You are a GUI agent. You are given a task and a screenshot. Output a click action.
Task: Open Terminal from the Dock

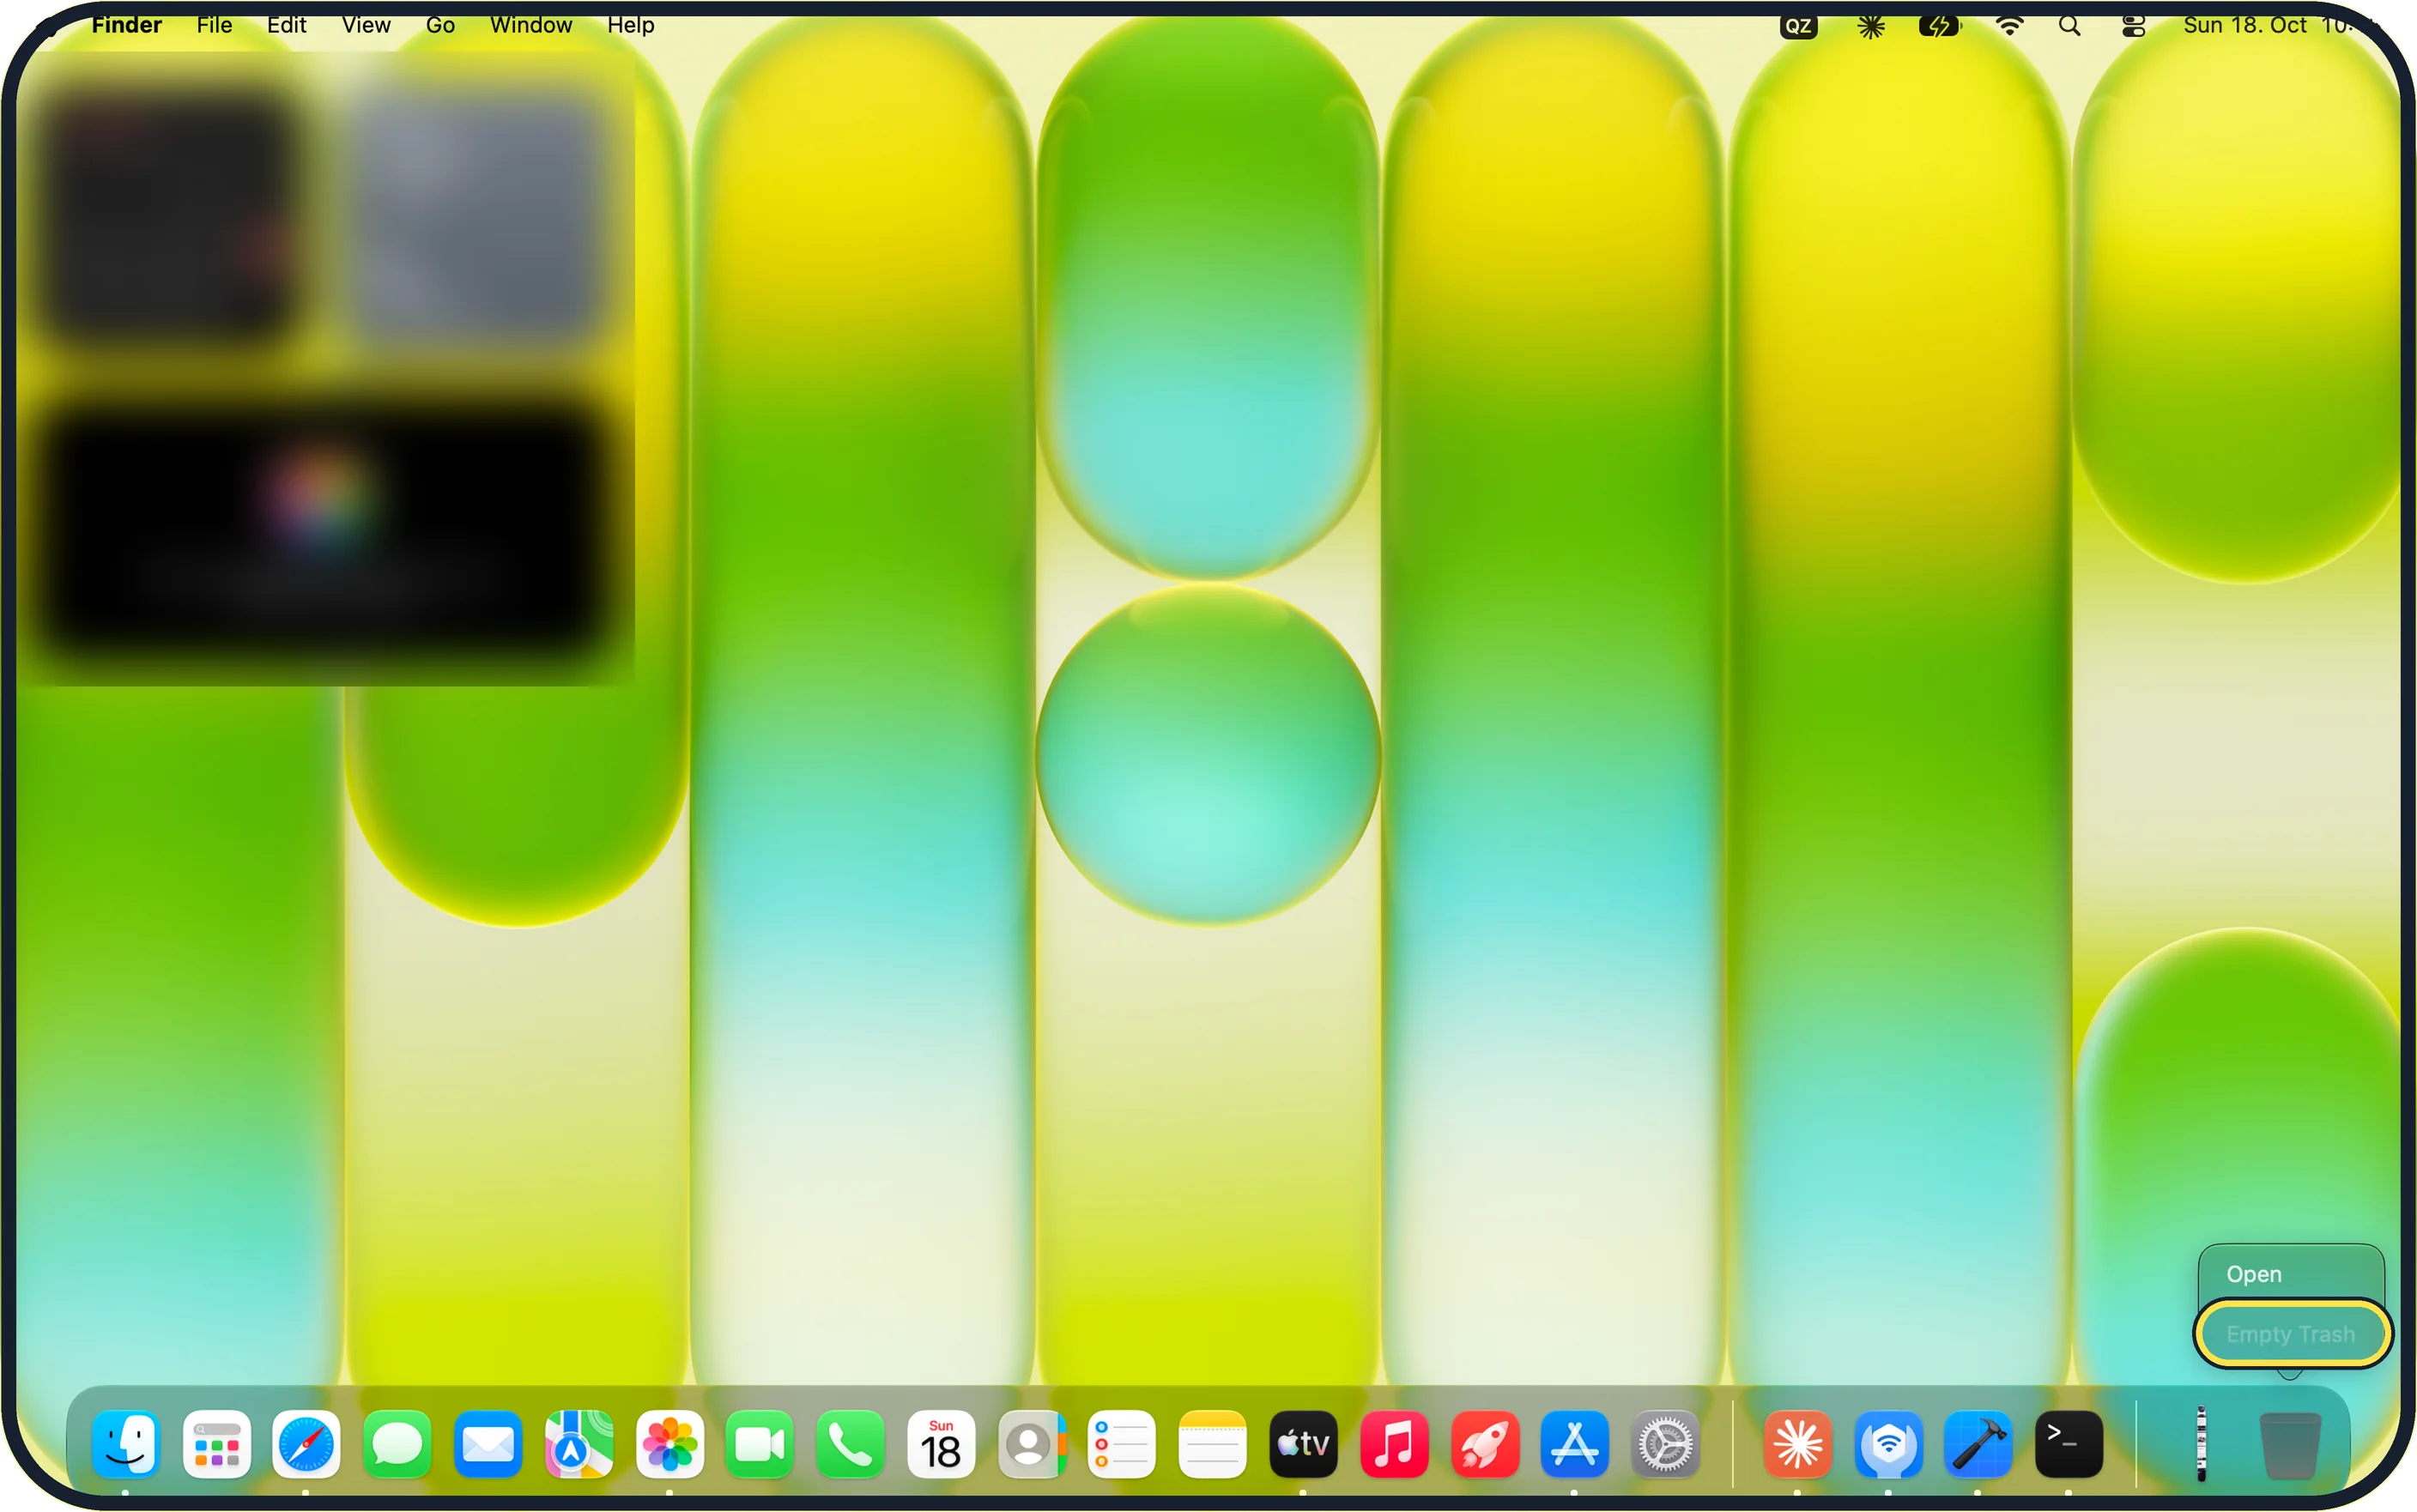[x=2069, y=1444]
